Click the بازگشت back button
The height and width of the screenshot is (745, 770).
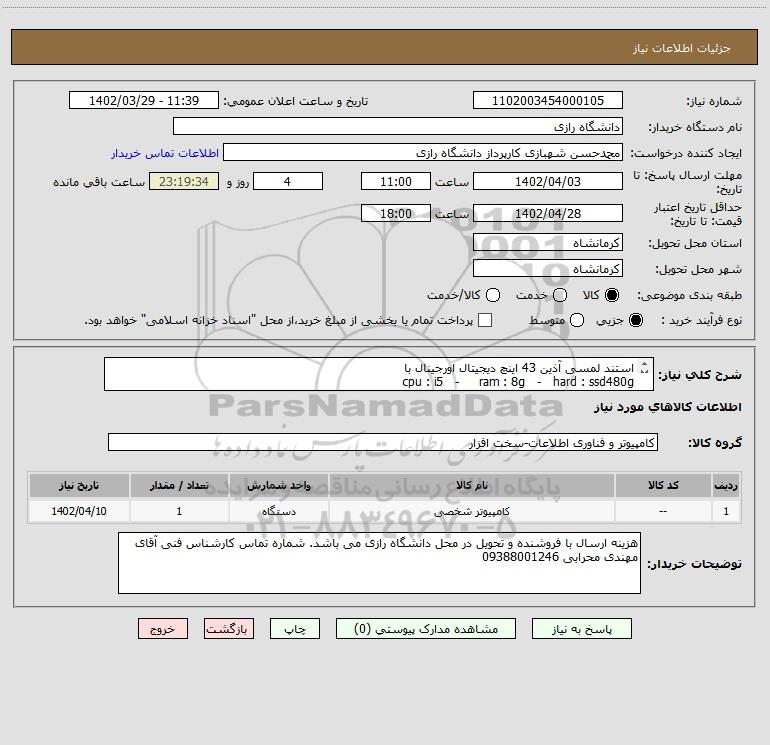click(229, 629)
